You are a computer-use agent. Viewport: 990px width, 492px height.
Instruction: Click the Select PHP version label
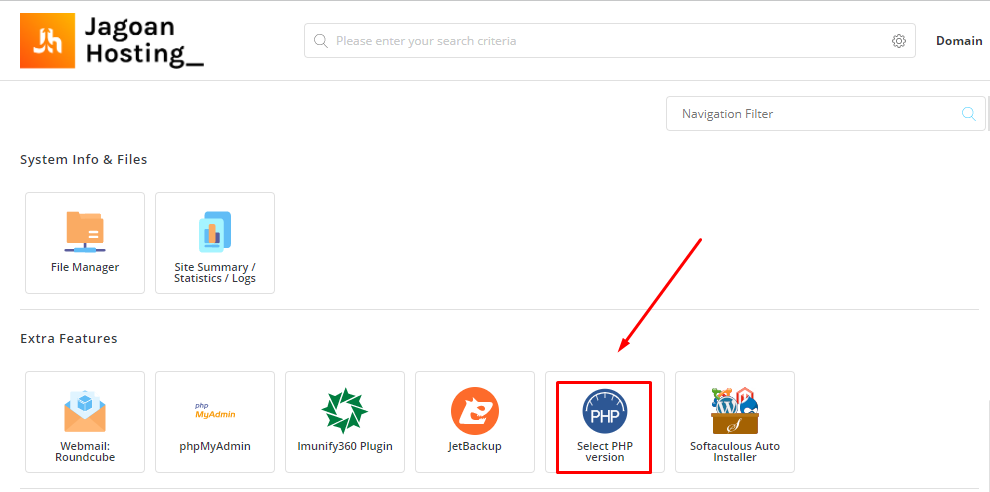[604, 452]
